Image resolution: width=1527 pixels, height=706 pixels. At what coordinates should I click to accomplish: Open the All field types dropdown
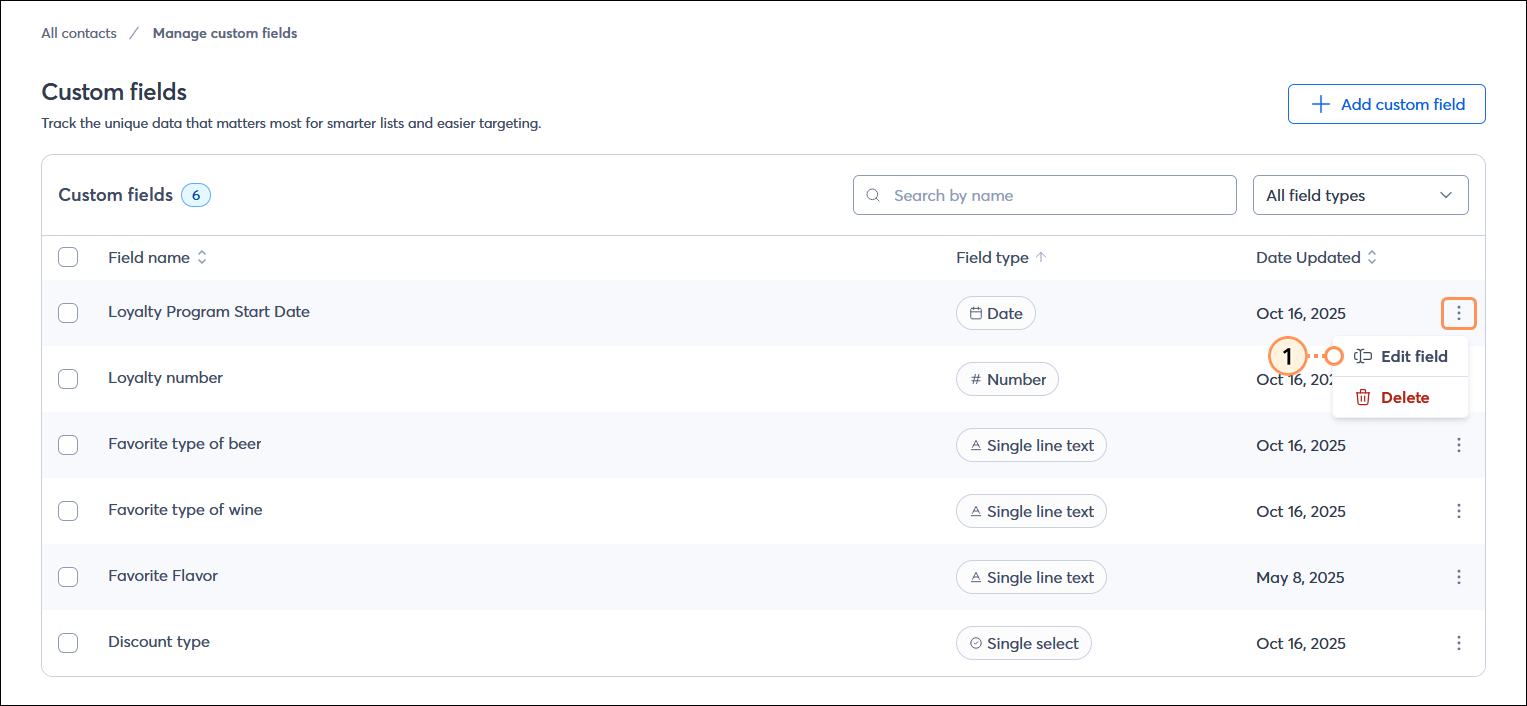tap(1361, 194)
